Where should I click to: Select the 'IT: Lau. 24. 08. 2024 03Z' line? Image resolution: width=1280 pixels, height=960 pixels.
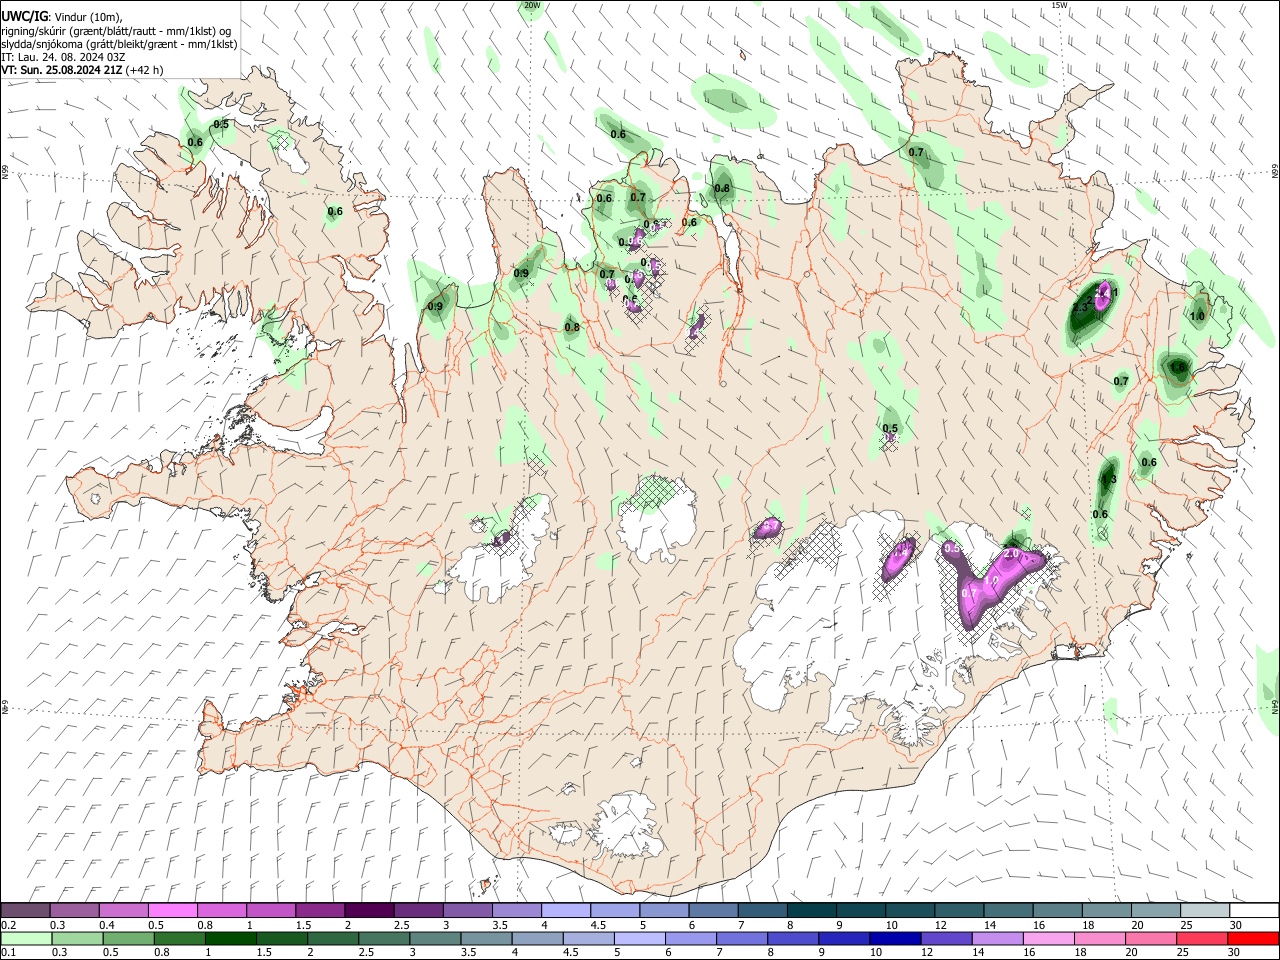tap(62, 57)
